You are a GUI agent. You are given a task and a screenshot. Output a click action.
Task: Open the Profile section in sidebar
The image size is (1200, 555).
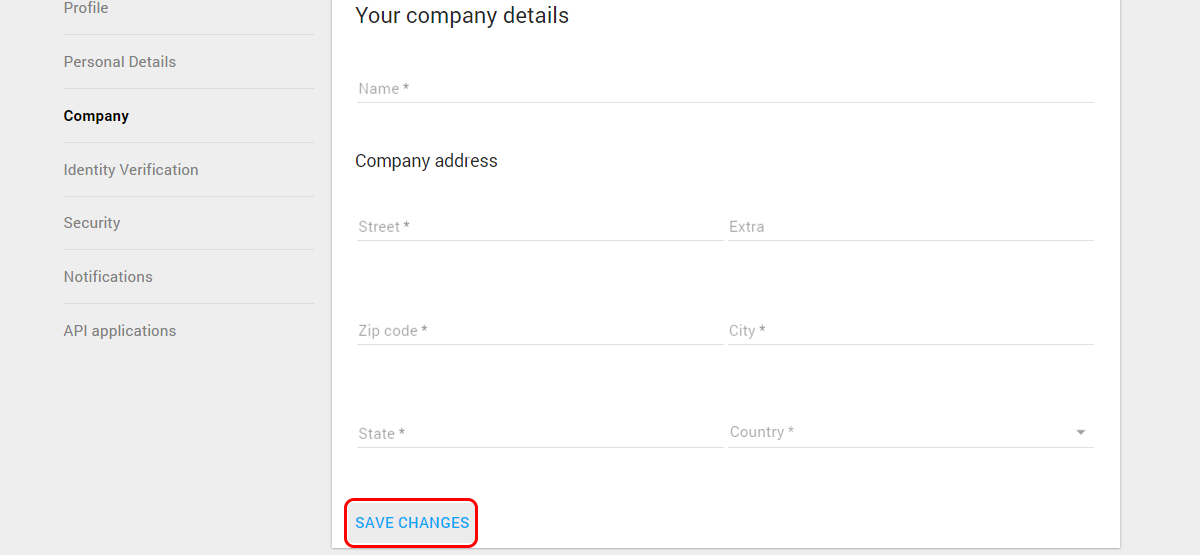tap(86, 8)
